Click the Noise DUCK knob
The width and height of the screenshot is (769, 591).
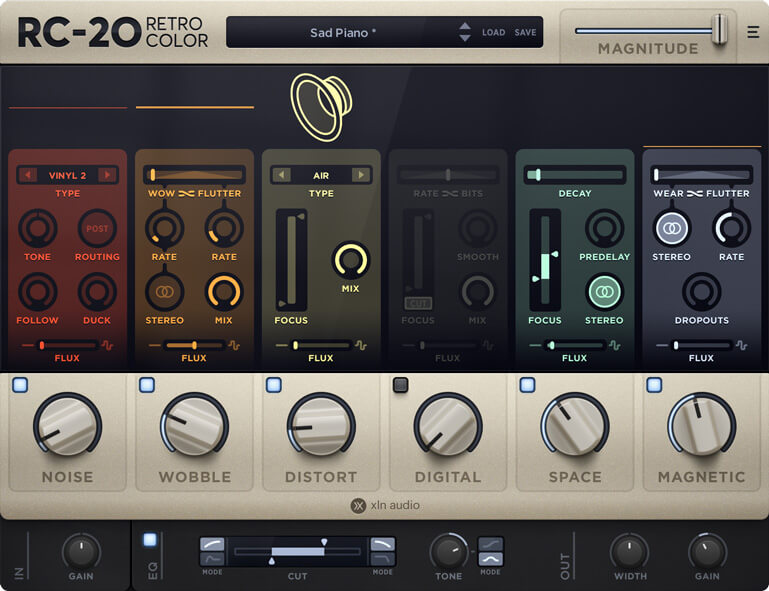[x=97, y=292]
